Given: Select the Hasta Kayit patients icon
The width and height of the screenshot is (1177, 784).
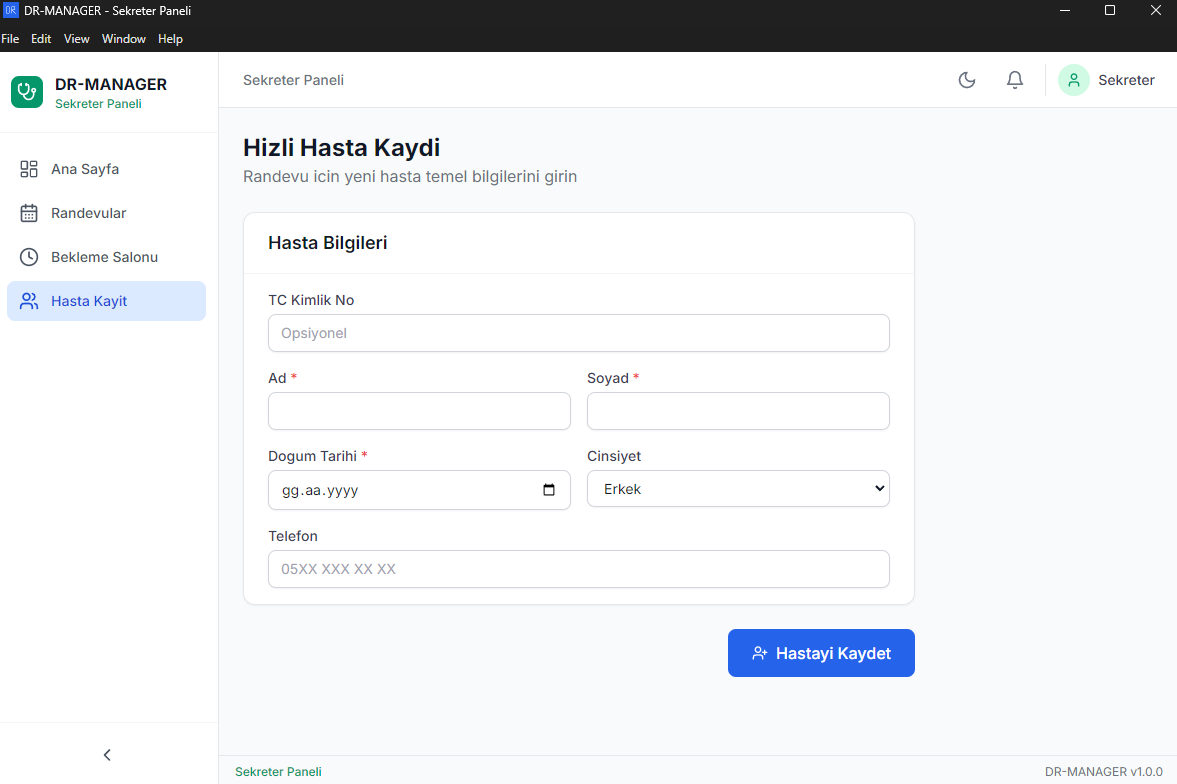Looking at the screenshot, I should click(x=28, y=301).
